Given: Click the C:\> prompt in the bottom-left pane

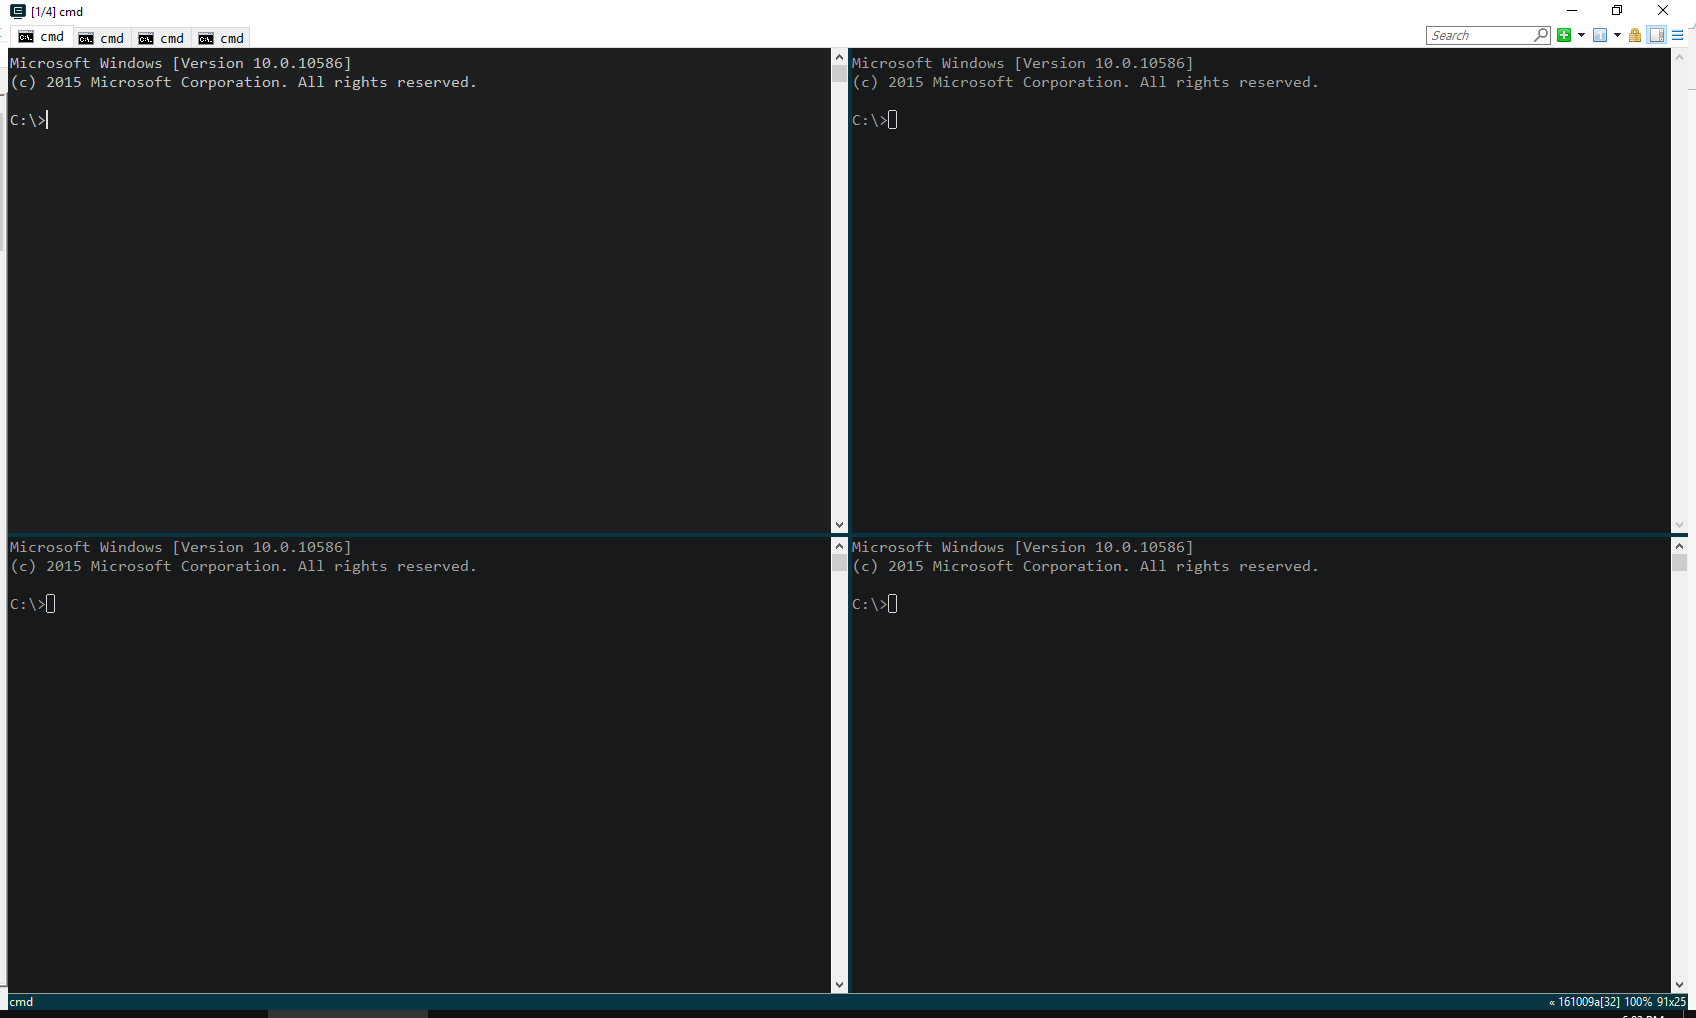Looking at the screenshot, I should (x=28, y=604).
